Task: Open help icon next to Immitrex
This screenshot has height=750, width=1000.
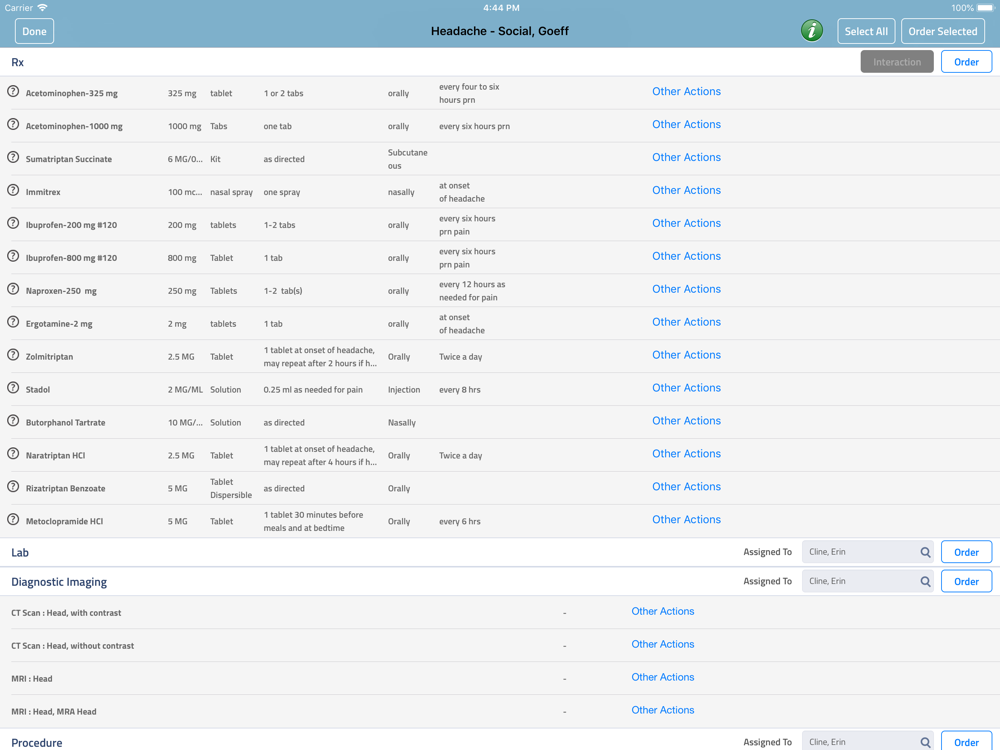Action: (13, 191)
